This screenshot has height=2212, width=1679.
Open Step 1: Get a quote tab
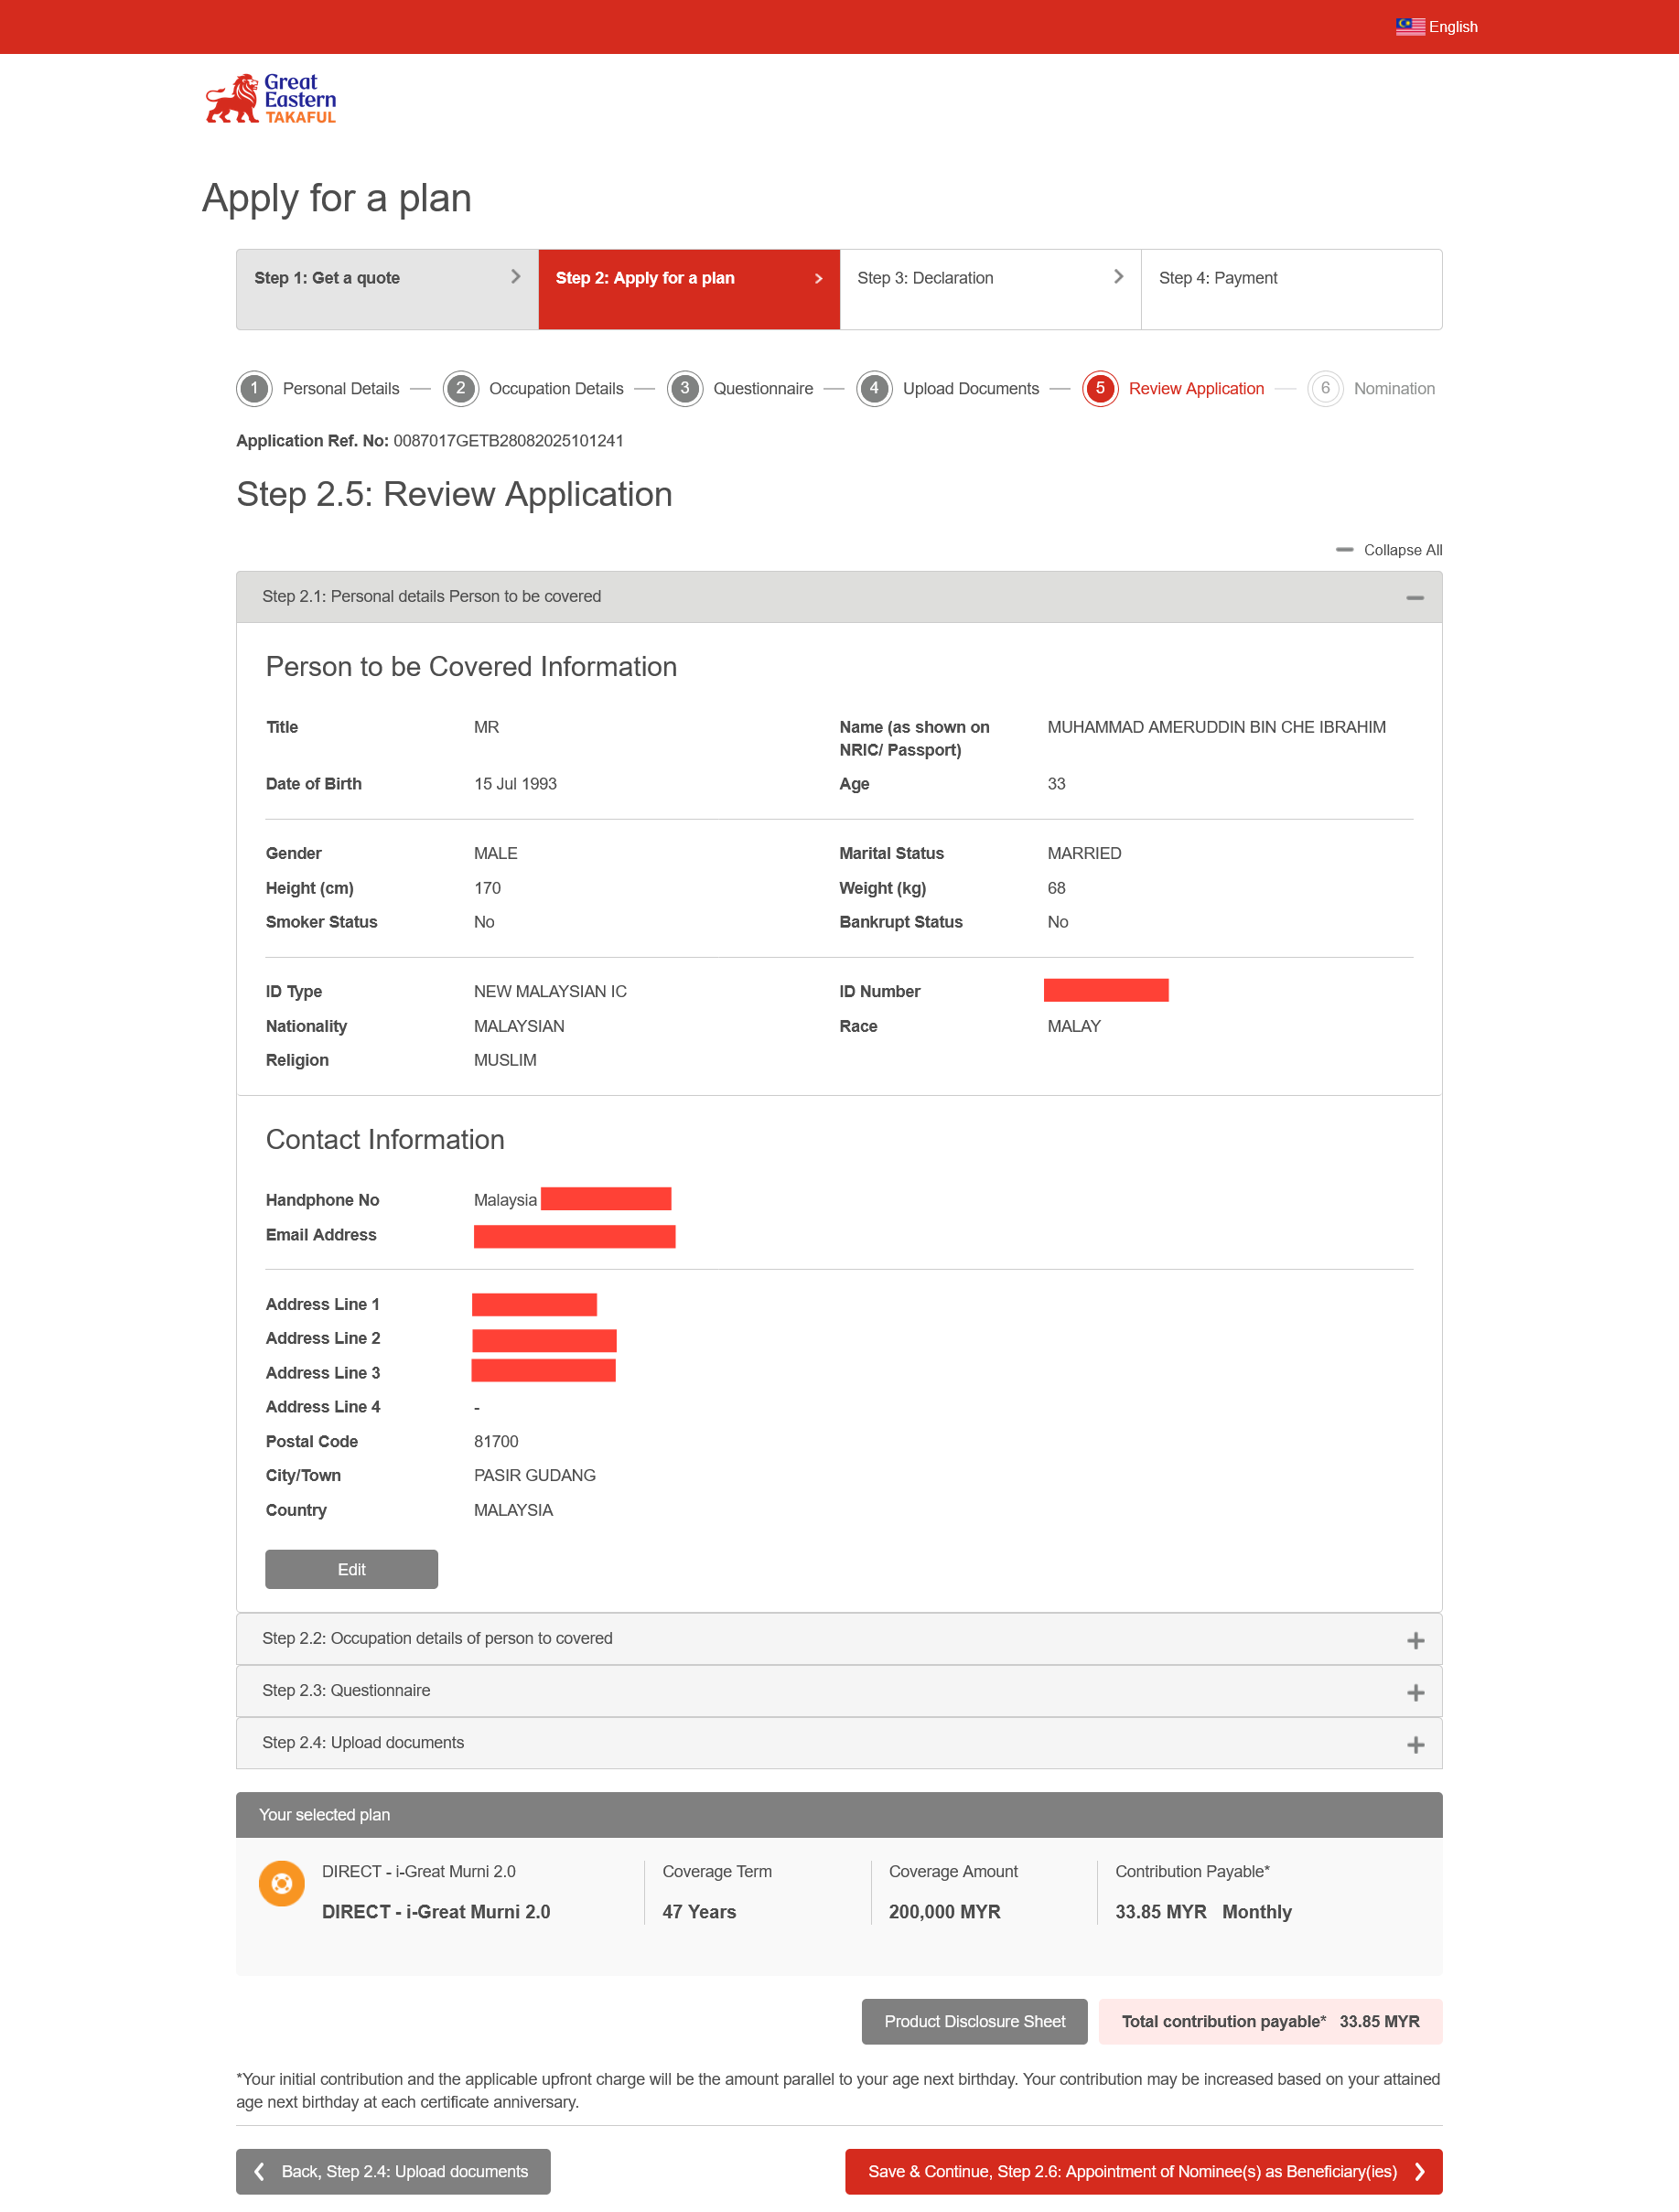[x=387, y=289]
